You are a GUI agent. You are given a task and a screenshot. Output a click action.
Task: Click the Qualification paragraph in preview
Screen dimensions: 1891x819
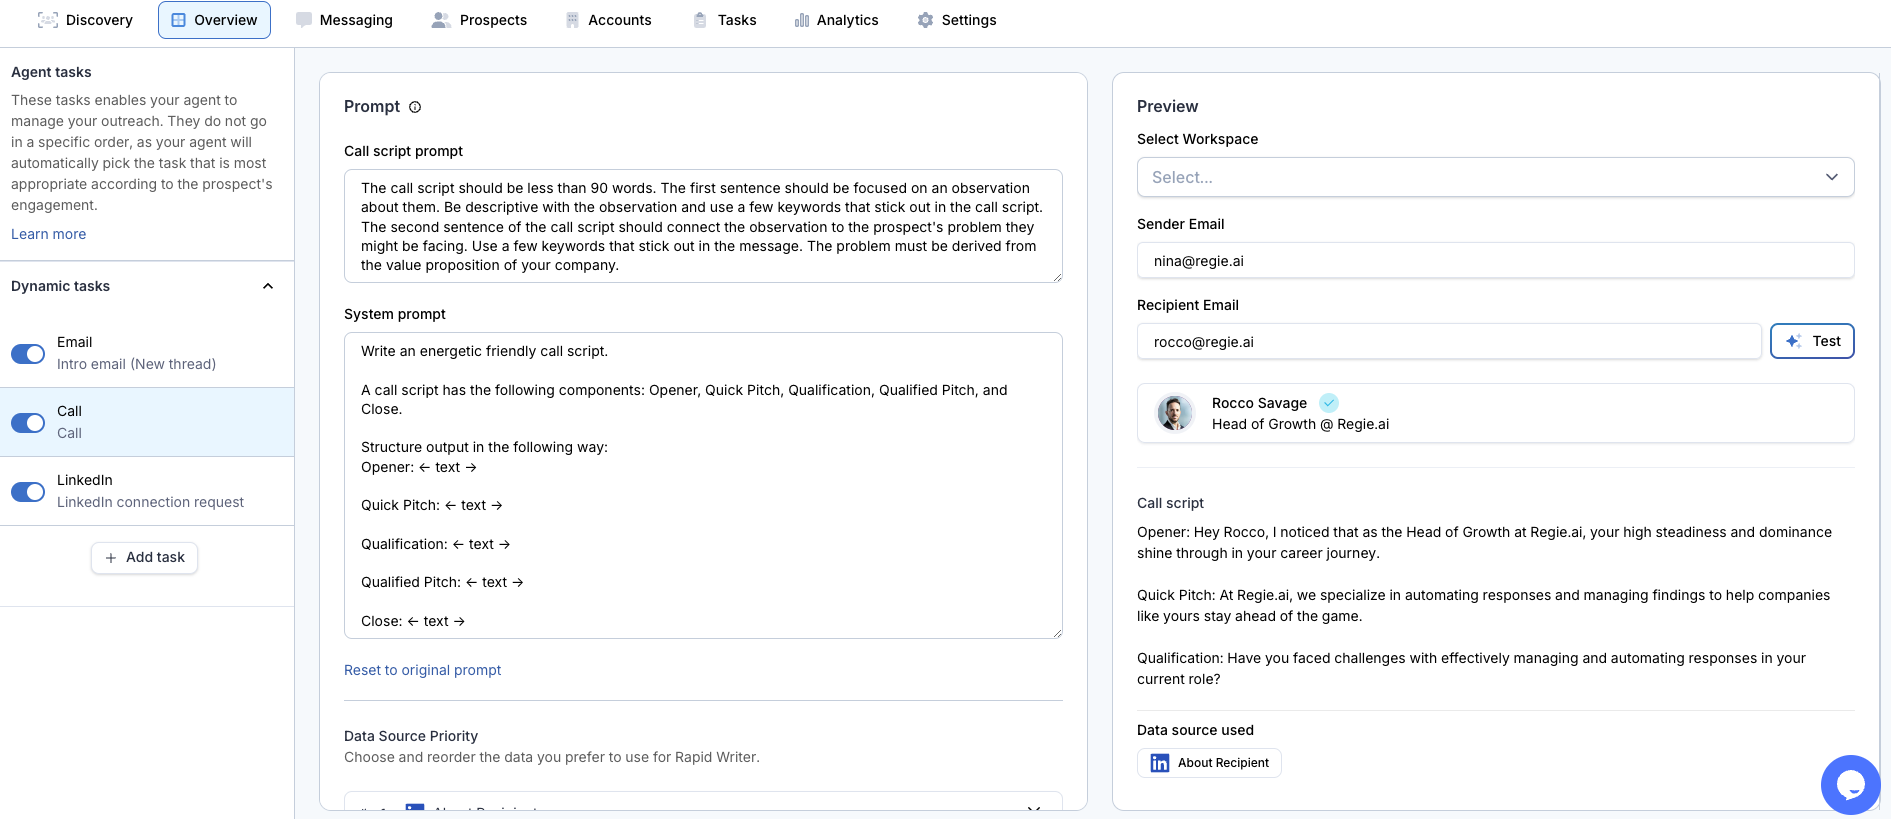[1472, 669]
